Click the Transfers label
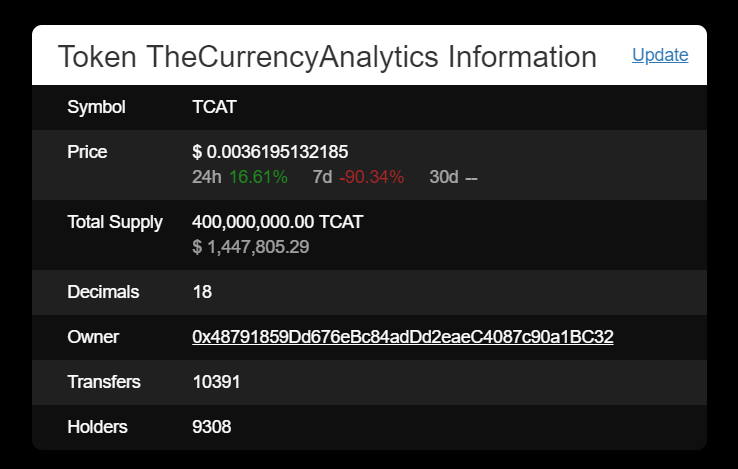 (104, 382)
